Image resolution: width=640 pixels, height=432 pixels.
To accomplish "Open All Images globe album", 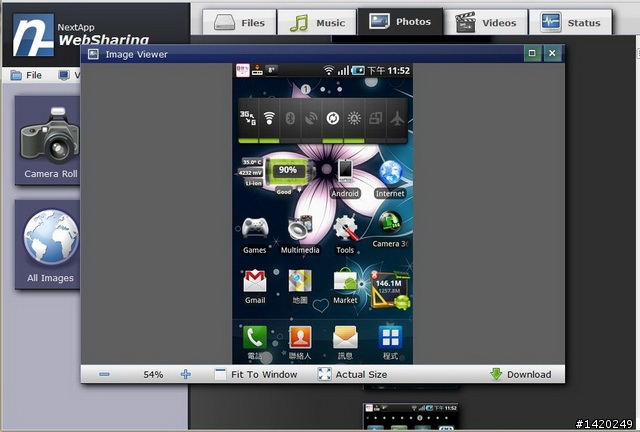I will click(50, 245).
